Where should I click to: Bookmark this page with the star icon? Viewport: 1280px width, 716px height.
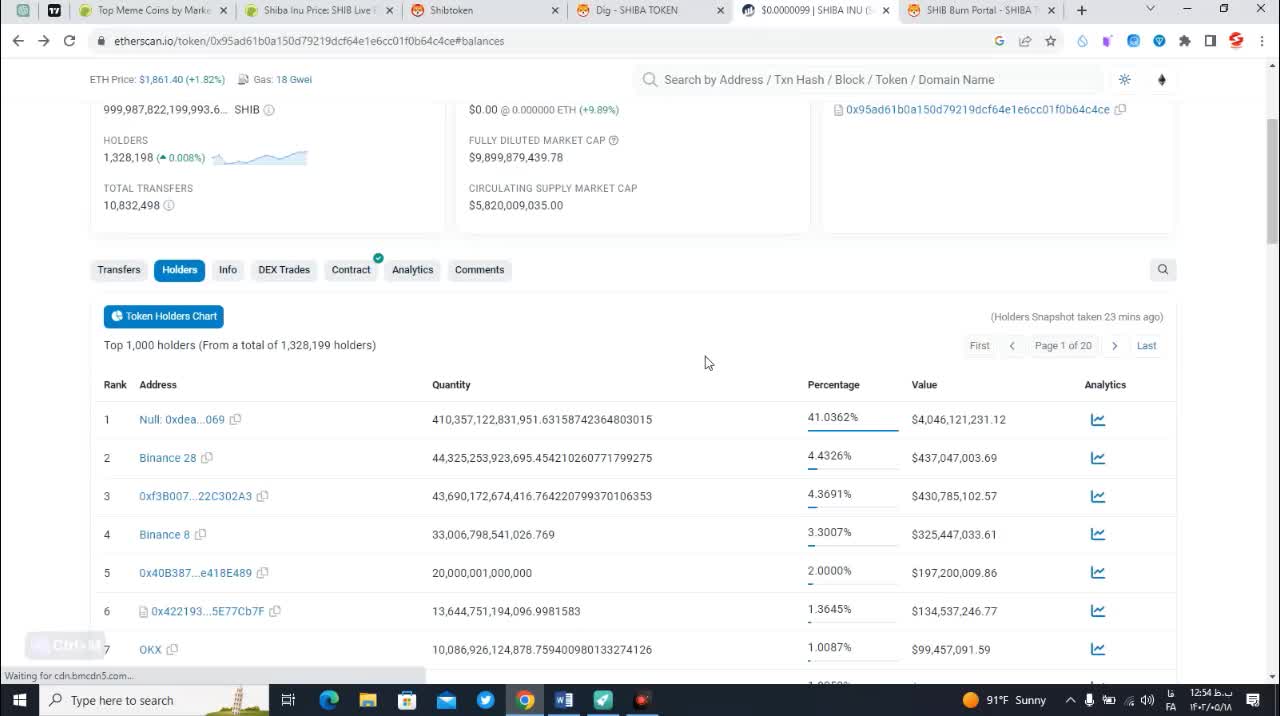tap(1050, 41)
